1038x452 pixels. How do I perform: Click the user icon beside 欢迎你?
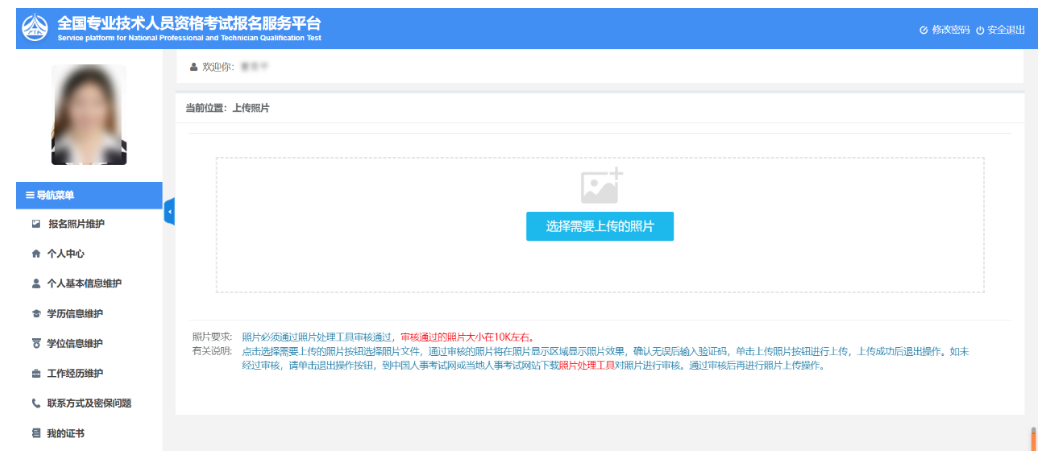(193, 67)
